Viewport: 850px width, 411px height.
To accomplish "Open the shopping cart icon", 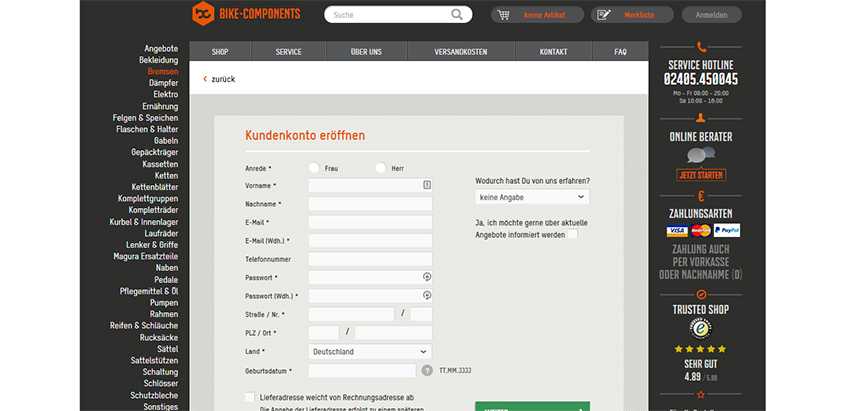I will pos(503,15).
